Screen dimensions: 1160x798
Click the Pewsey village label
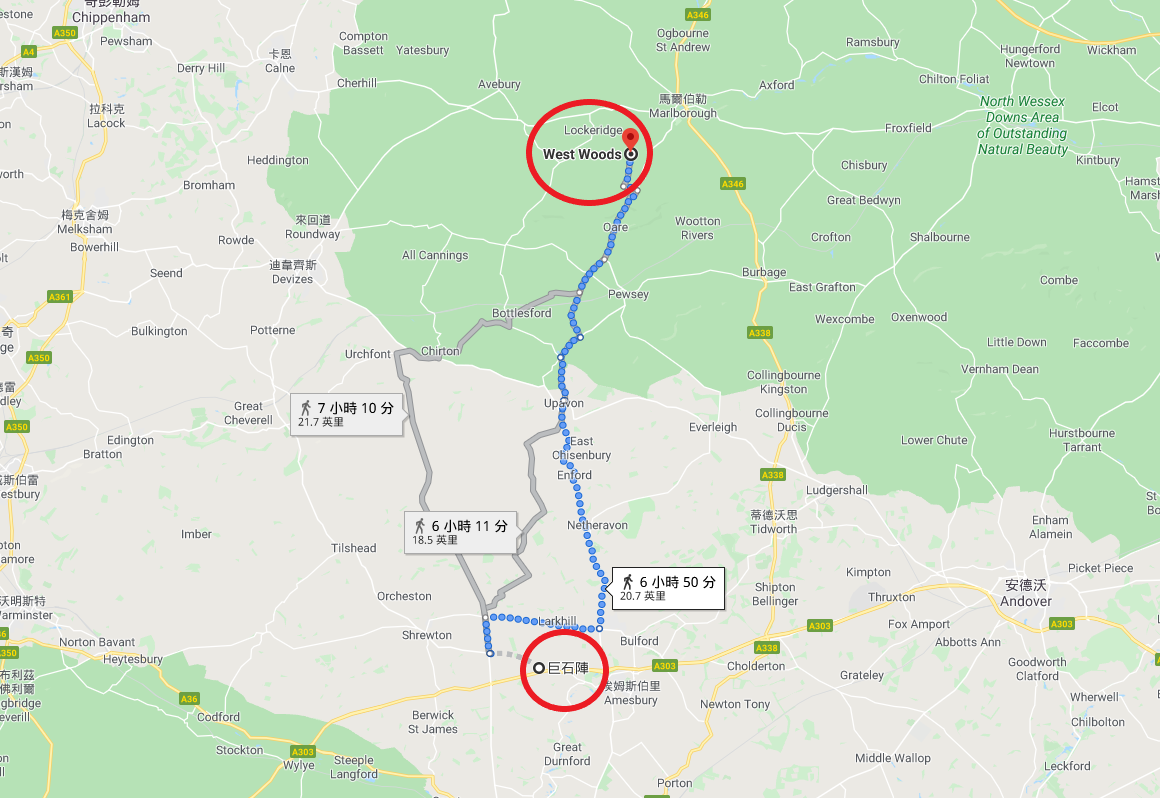pyautogui.click(x=628, y=294)
